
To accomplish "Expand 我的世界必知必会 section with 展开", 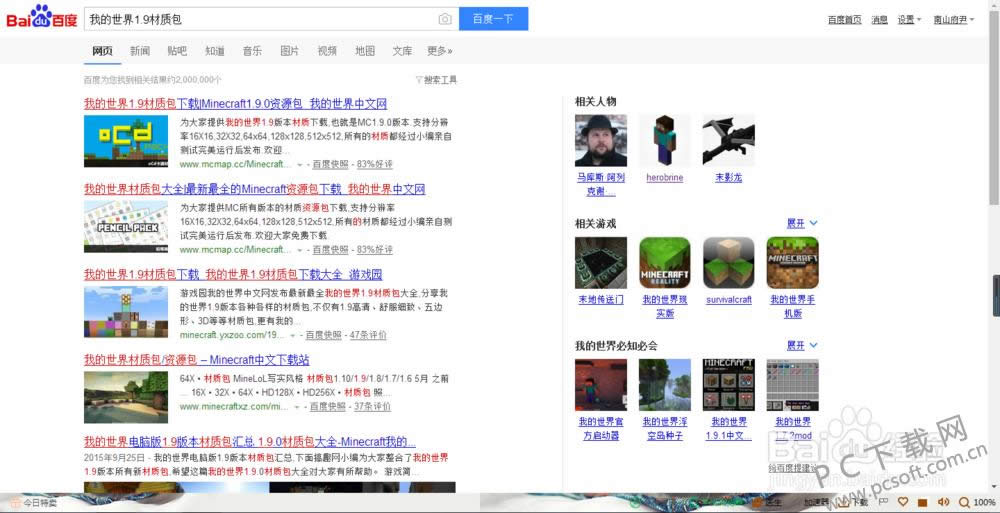I will tap(802, 346).
